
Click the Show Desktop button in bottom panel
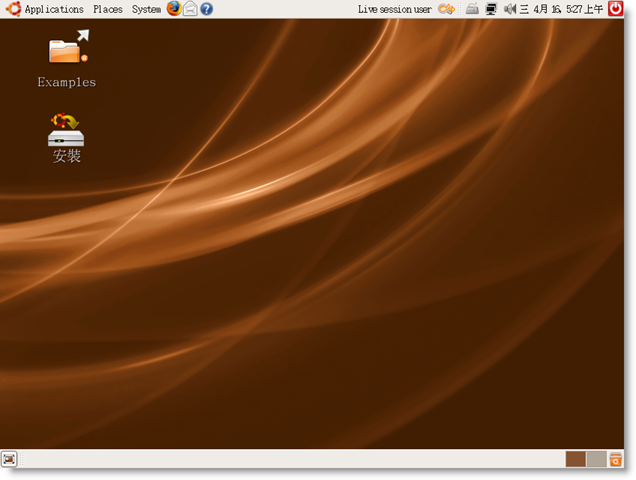point(9,459)
